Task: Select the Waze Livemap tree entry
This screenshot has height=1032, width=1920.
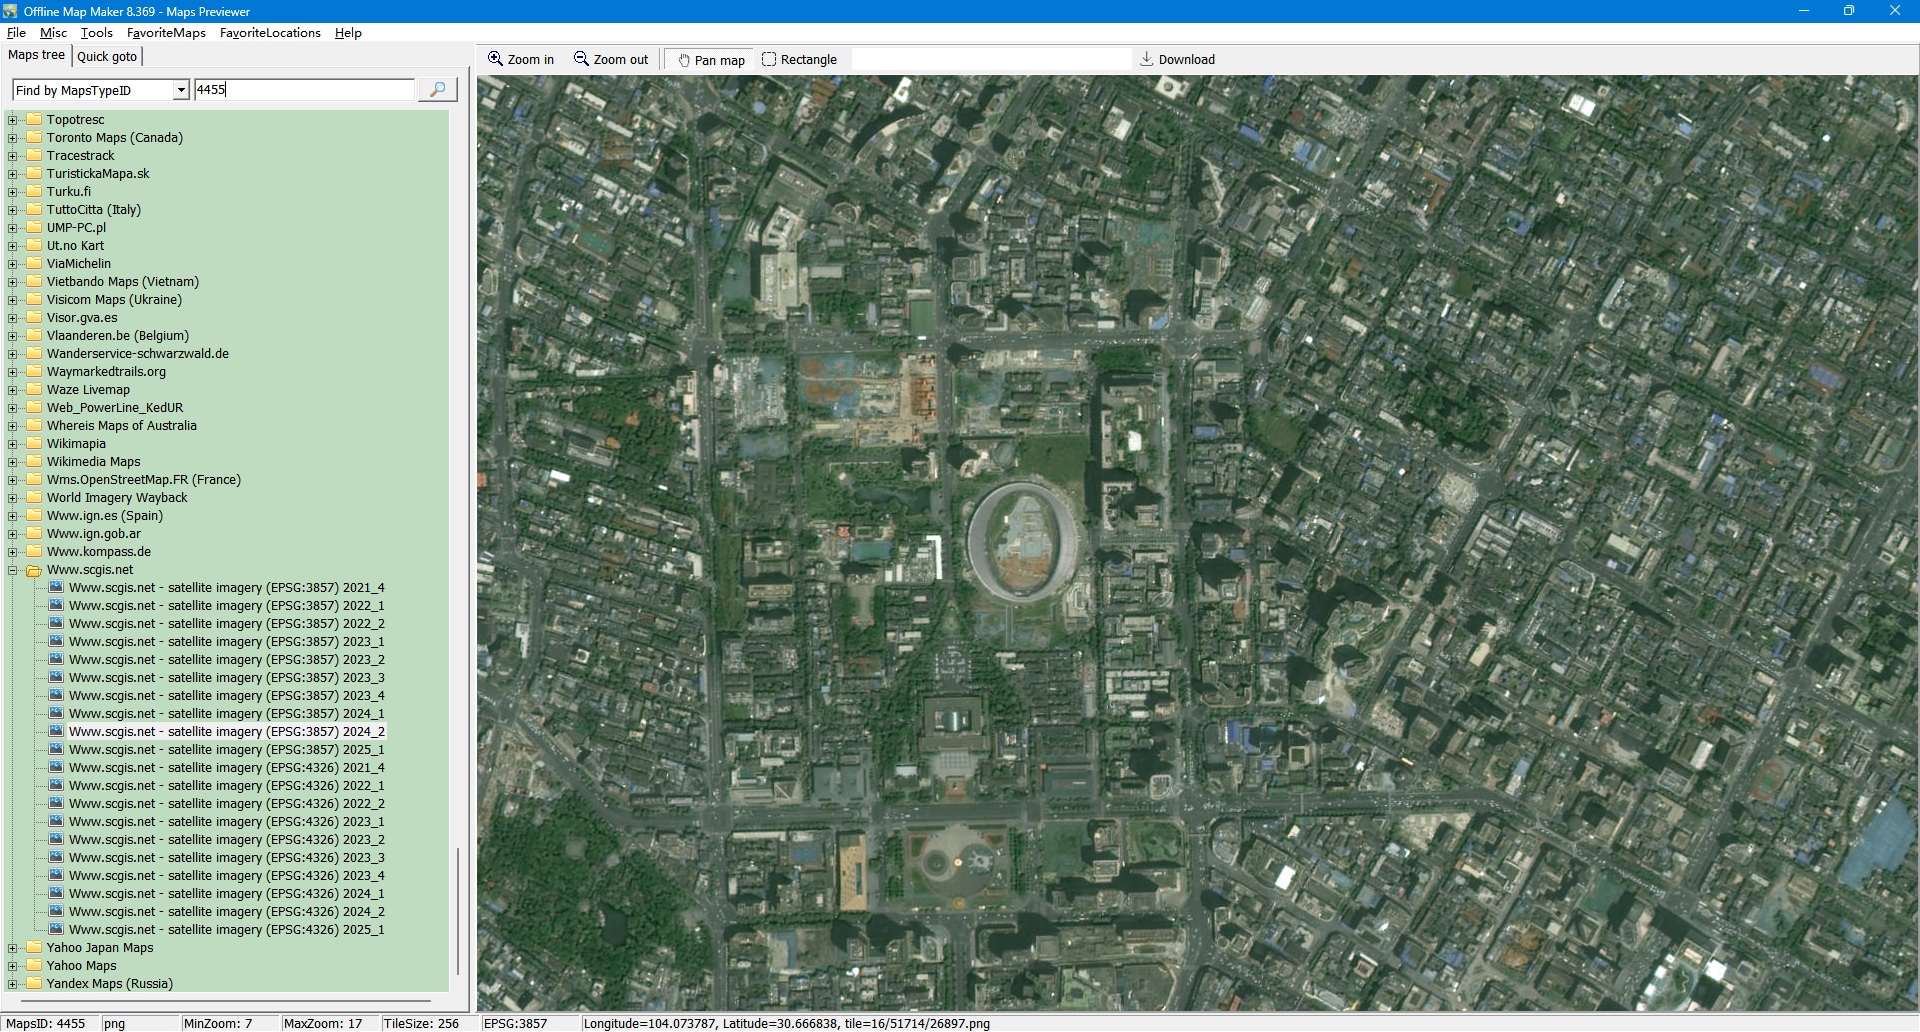Action: click(x=88, y=390)
